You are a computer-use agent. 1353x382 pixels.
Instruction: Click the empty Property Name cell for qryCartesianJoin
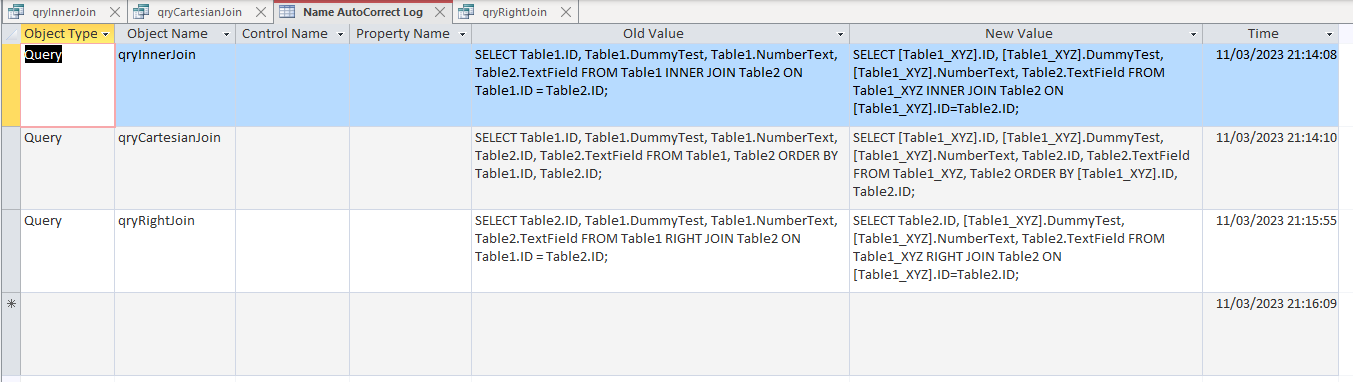pyautogui.click(x=410, y=168)
